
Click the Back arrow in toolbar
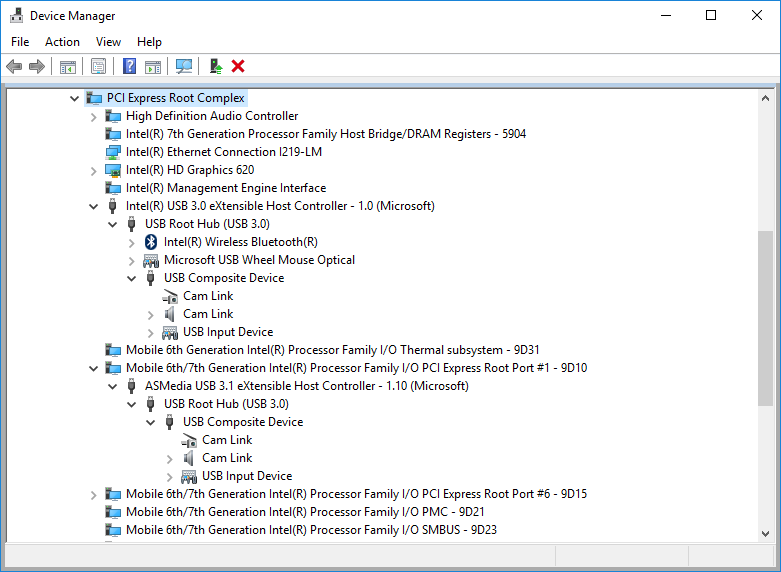tap(14, 66)
